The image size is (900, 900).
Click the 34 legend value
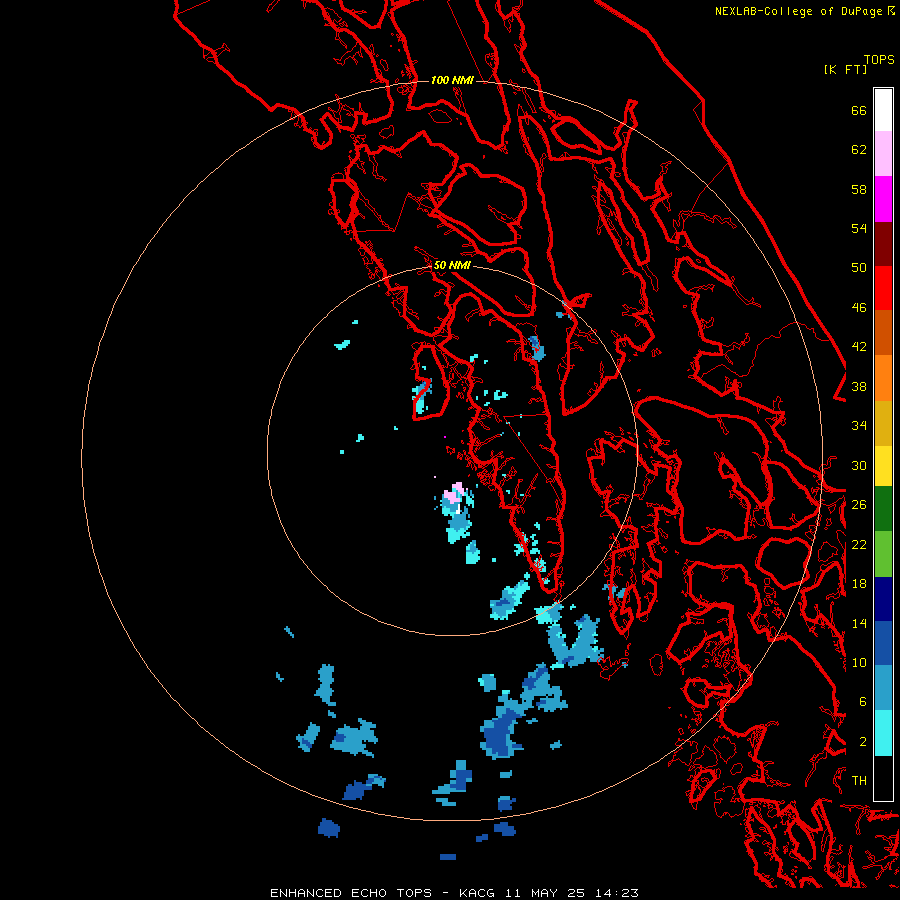pos(859,426)
